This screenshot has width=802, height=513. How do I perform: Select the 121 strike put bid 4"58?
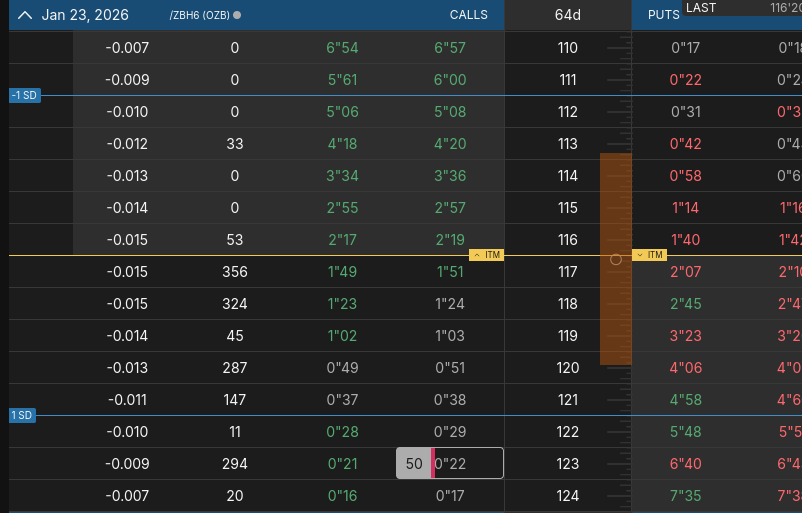click(685, 399)
